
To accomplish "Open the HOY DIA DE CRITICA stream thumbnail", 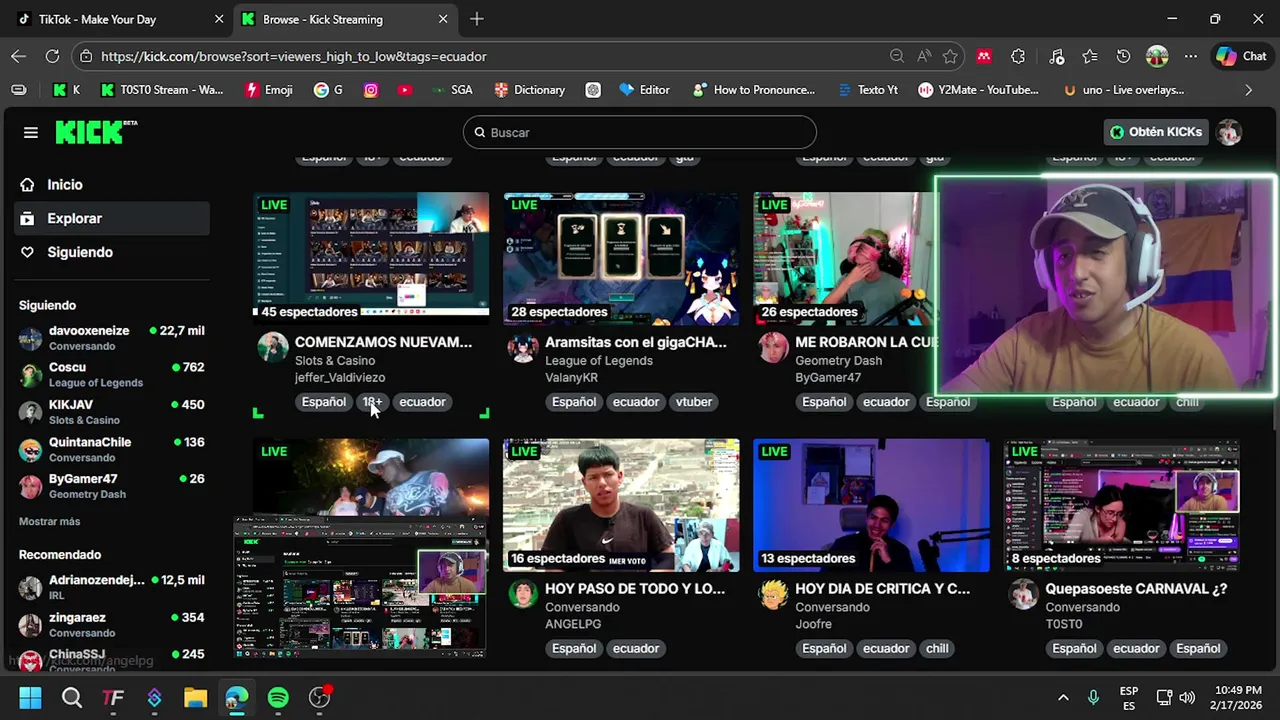I will coord(871,505).
